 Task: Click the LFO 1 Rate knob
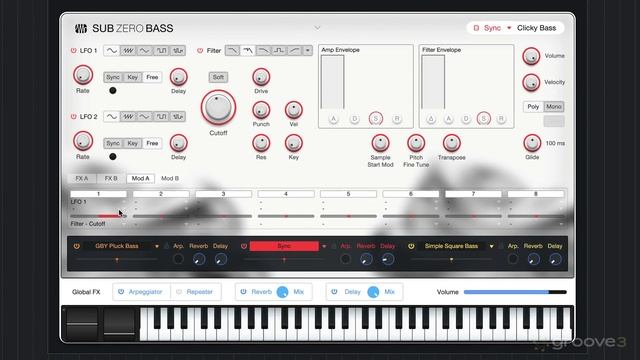tap(83, 75)
